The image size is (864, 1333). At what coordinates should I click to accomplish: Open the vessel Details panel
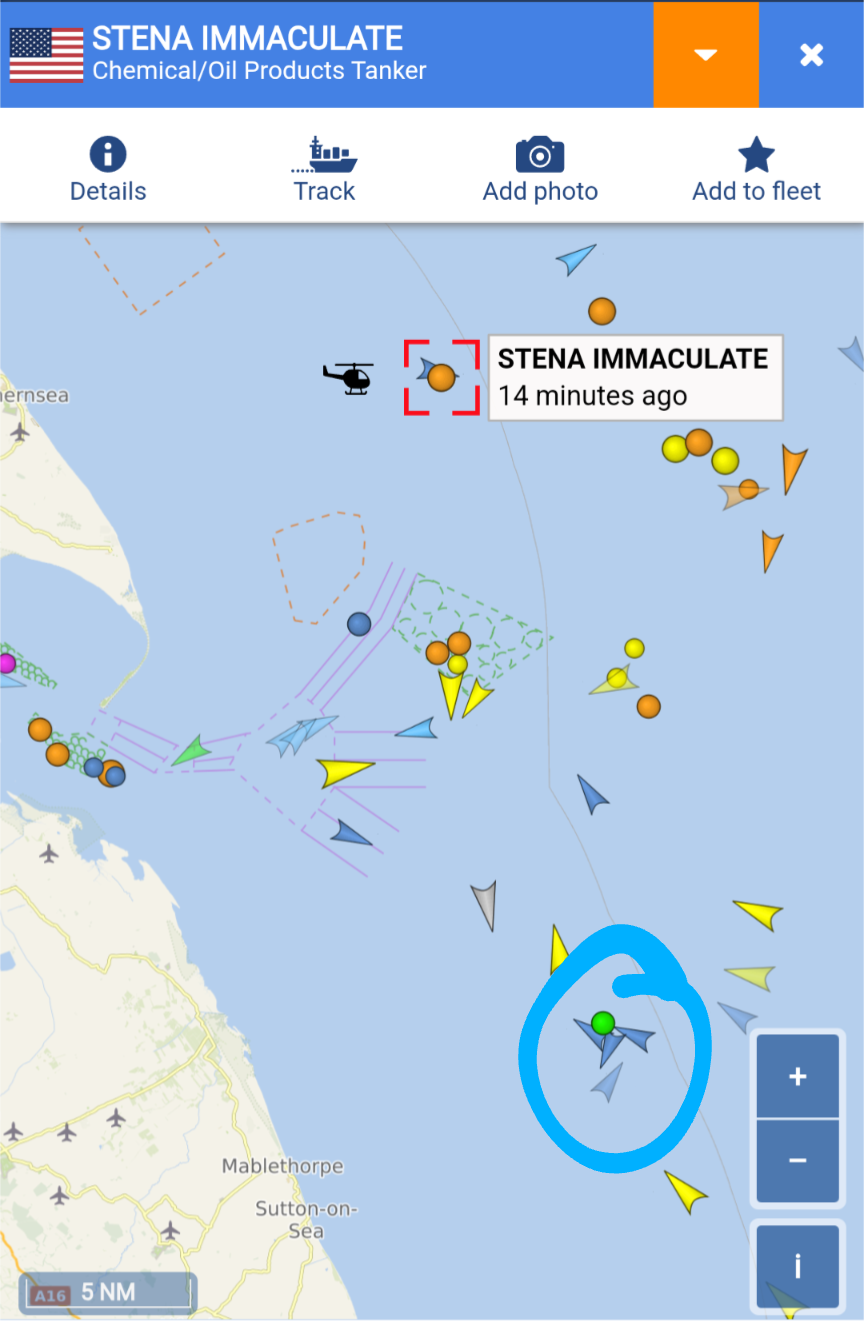pos(108,171)
